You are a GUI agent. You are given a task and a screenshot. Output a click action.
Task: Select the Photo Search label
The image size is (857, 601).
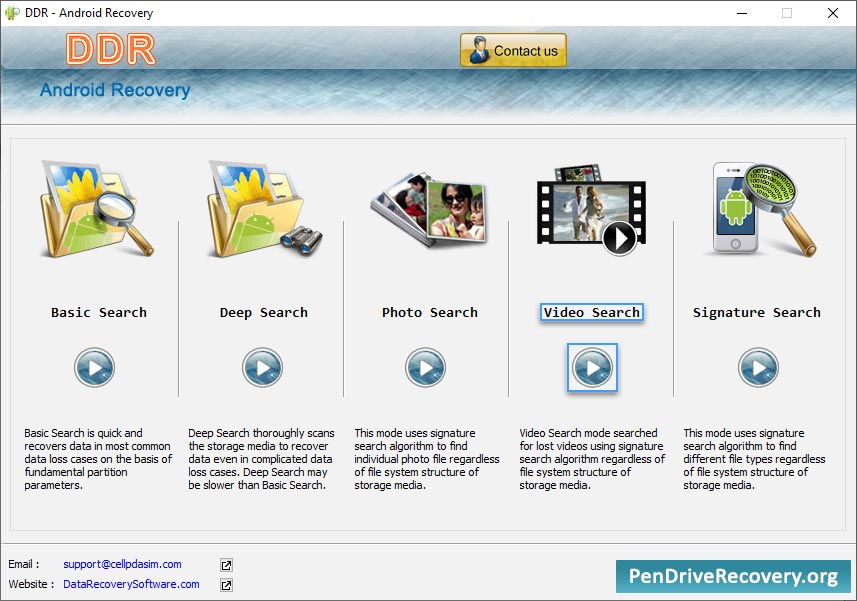(430, 313)
